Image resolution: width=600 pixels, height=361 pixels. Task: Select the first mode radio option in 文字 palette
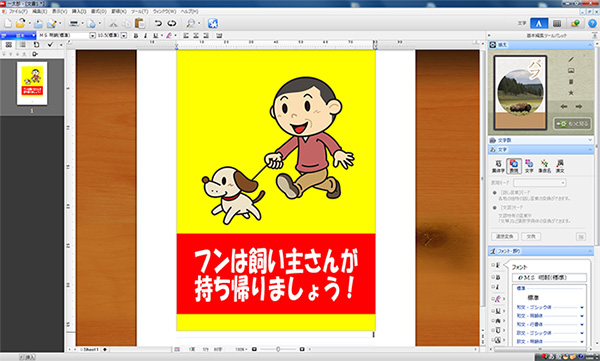pyautogui.click(x=494, y=193)
